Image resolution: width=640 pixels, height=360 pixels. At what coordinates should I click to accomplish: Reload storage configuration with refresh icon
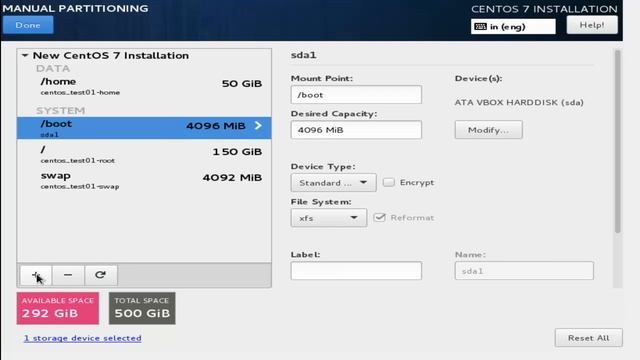point(101,275)
